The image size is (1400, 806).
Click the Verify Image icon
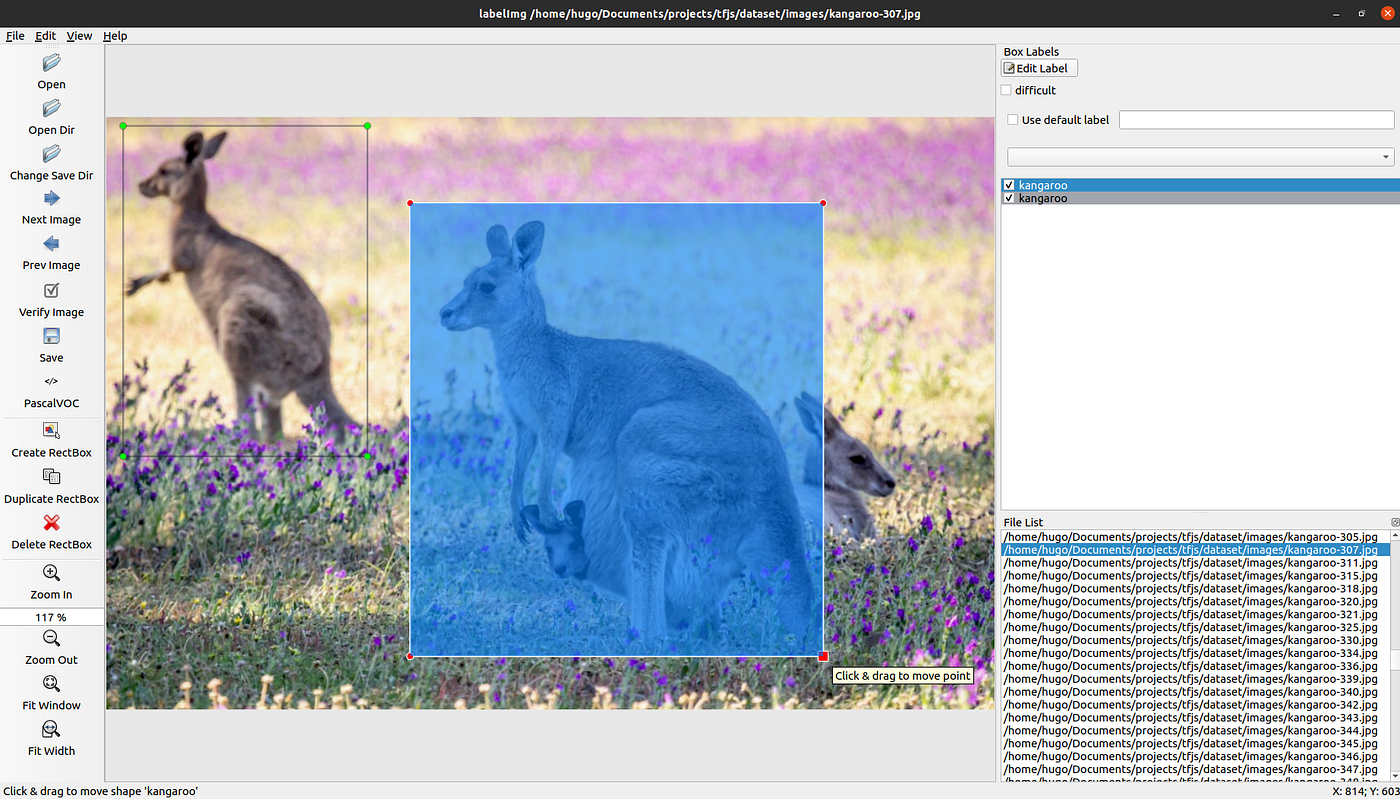point(51,290)
